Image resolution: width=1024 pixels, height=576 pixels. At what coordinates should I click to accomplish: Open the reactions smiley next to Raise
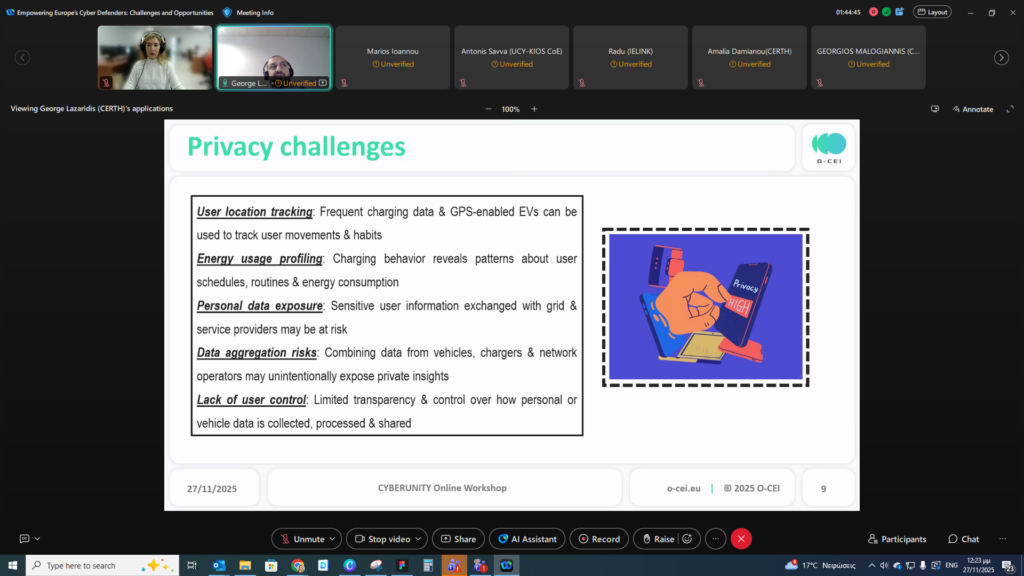pos(687,539)
